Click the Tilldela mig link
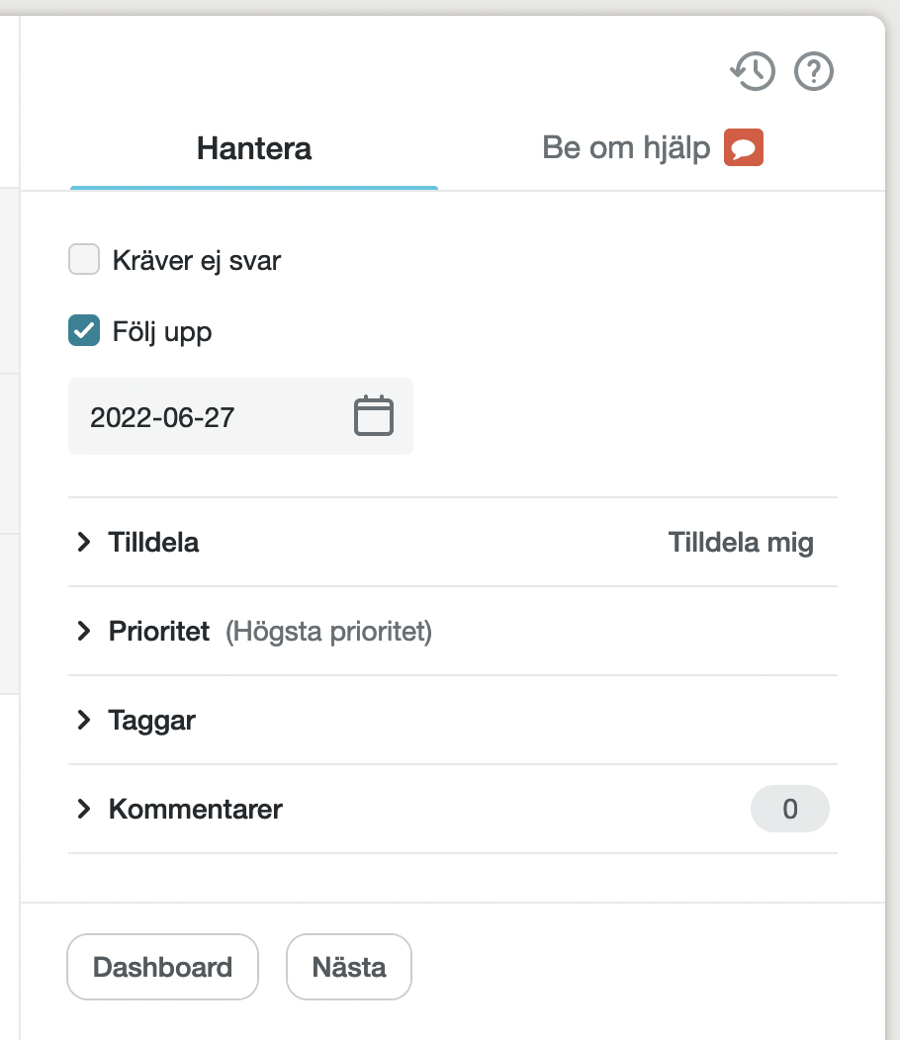This screenshot has width=900, height=1040. tap(741, 543)
